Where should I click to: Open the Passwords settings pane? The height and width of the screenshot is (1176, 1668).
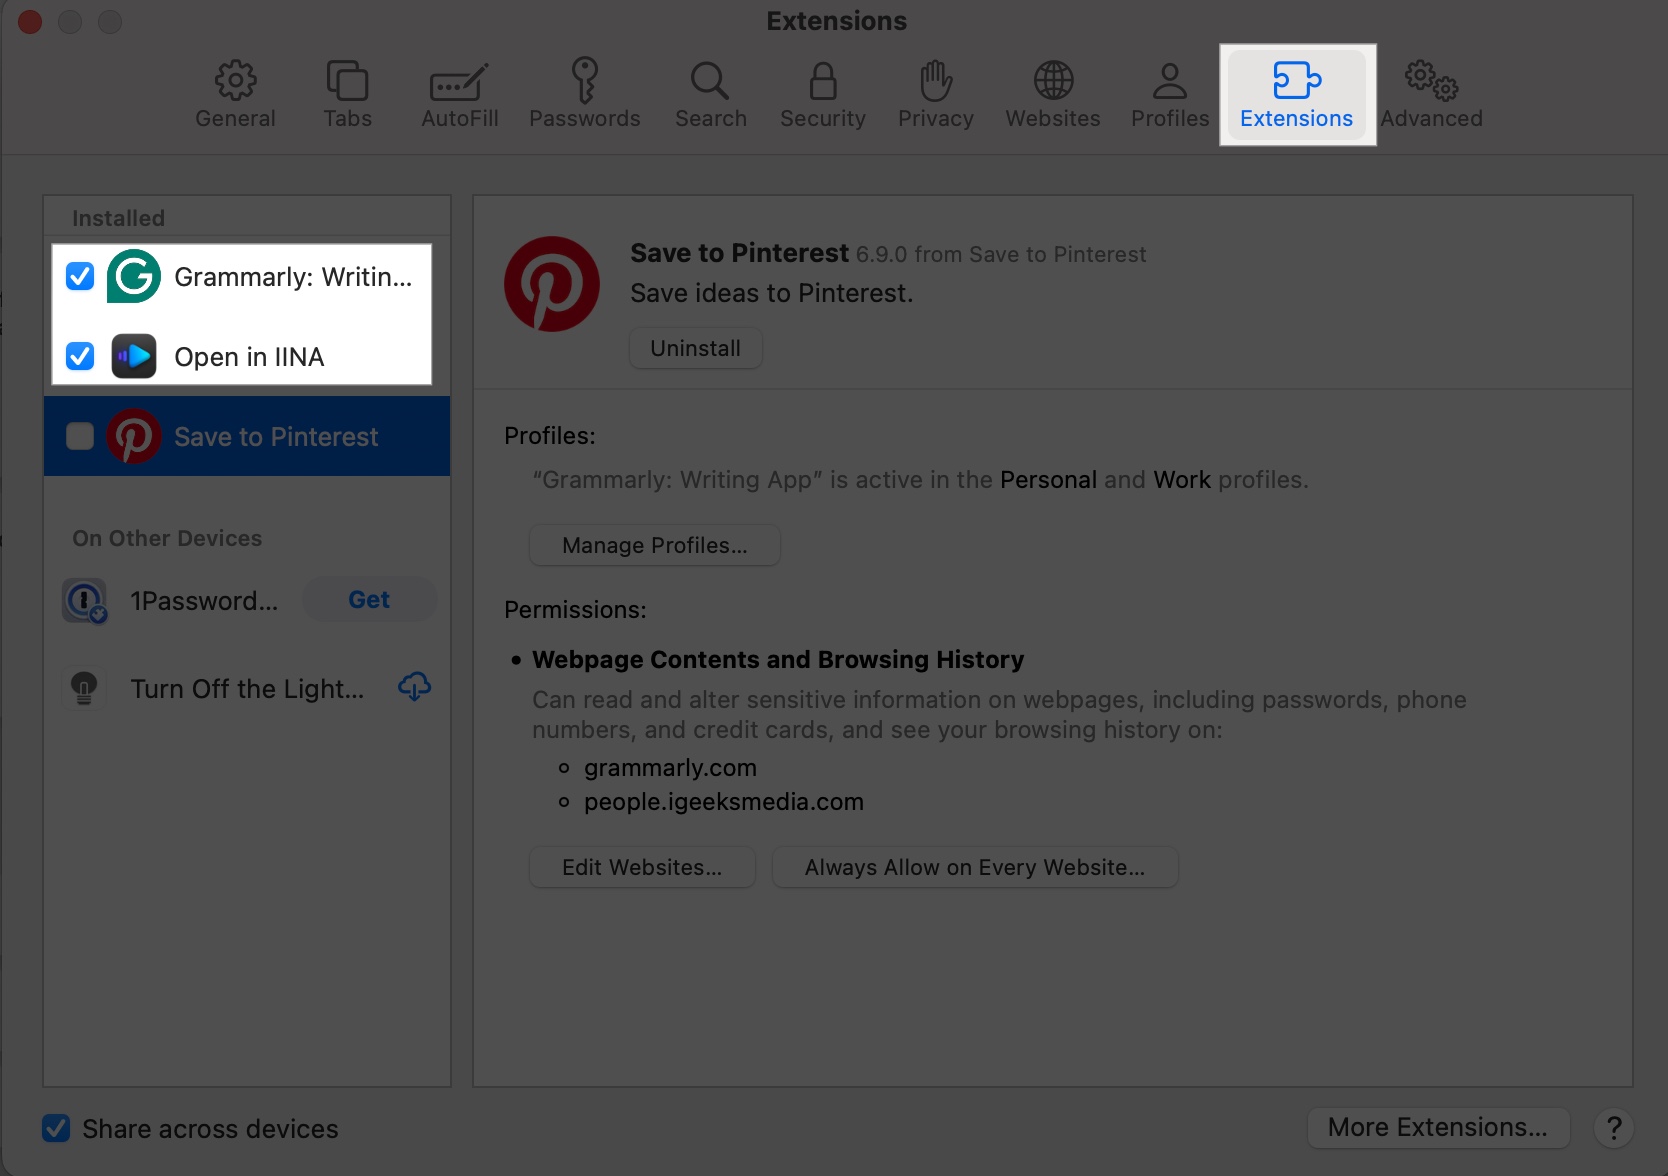click(584, 93)
